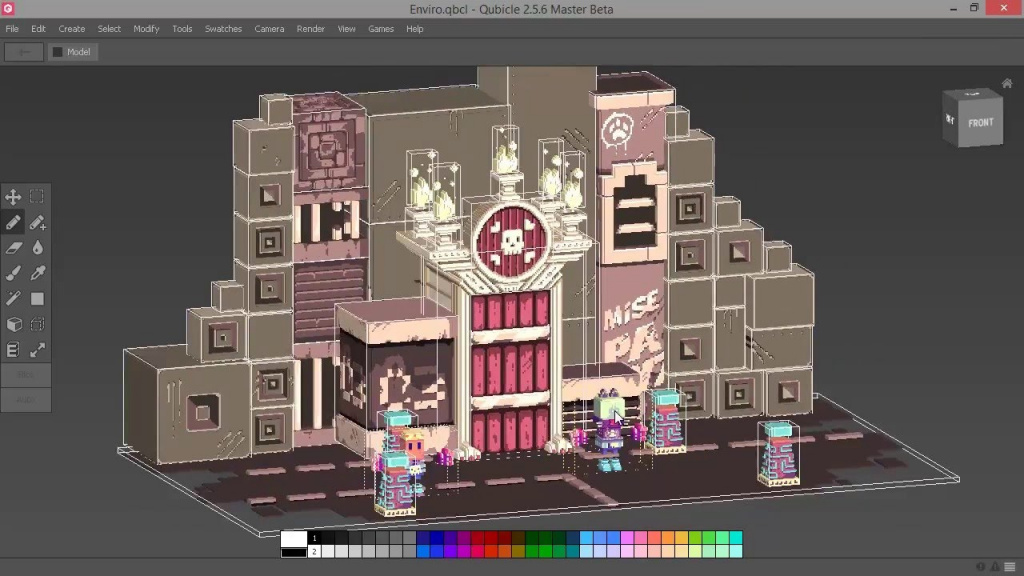Screen dimensions: 1024x576
Task: Activate the Eyedropper color picker
Action: coord(37,273)
